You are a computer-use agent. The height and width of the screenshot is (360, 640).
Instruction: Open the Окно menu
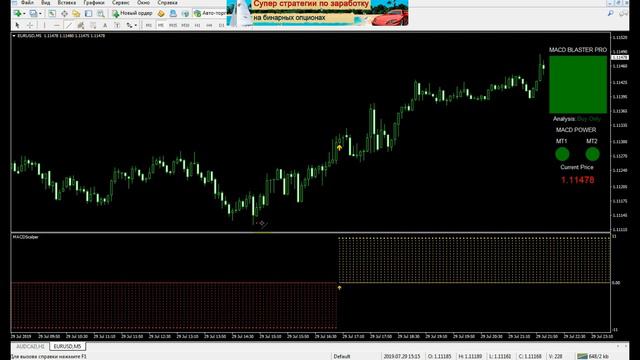[x=143, y=2]
